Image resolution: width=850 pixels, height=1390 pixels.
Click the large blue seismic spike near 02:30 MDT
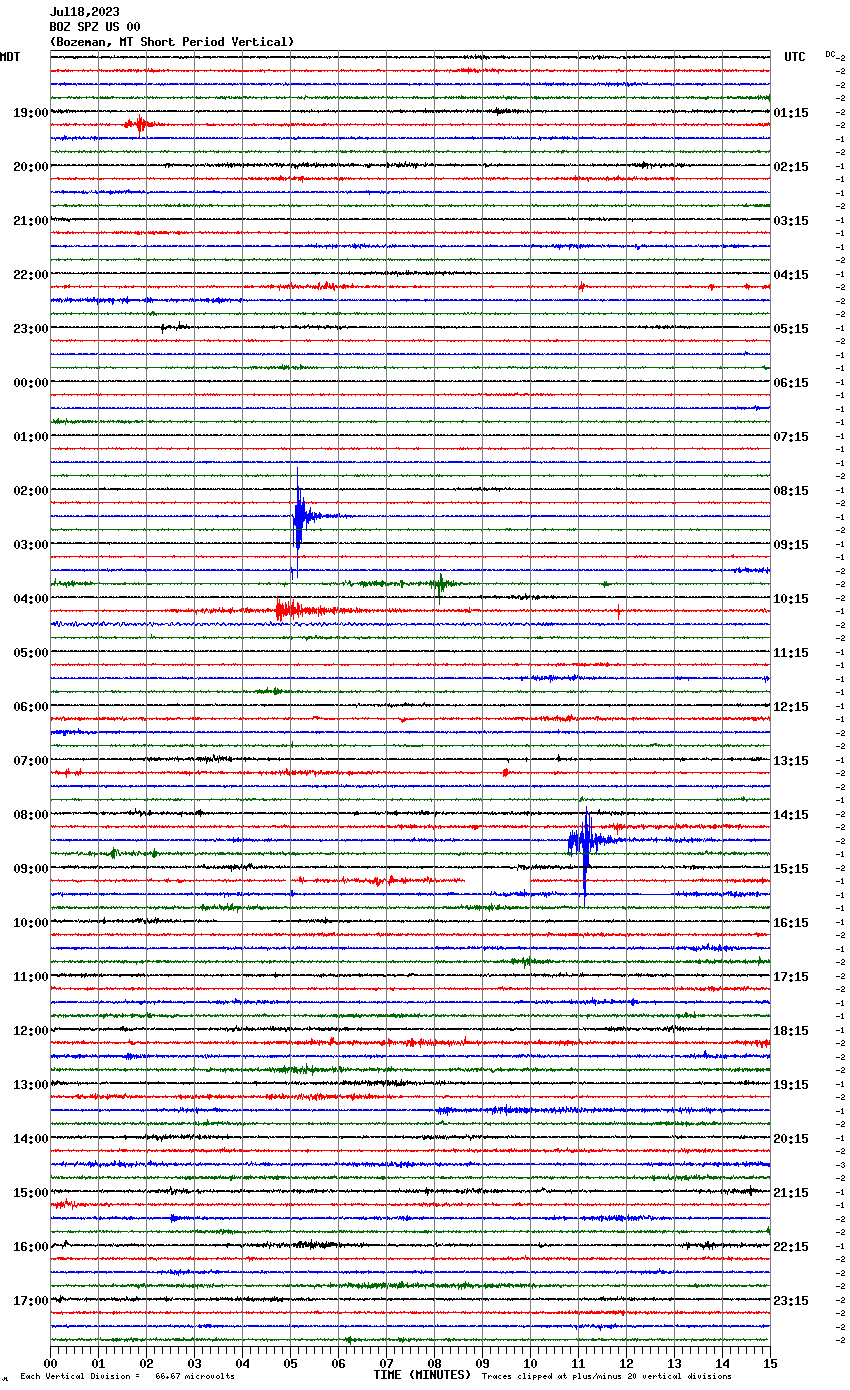[x=298, y=516]
